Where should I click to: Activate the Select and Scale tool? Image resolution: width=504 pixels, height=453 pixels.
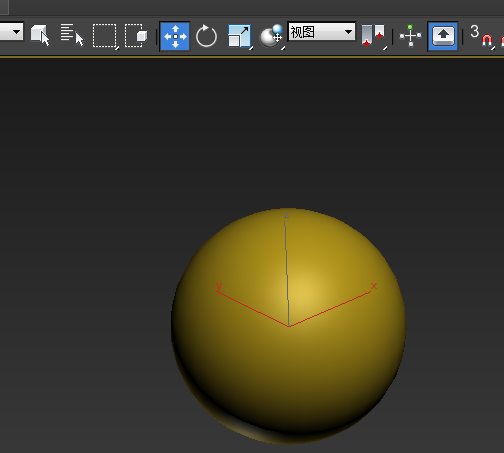coord(240,36)
